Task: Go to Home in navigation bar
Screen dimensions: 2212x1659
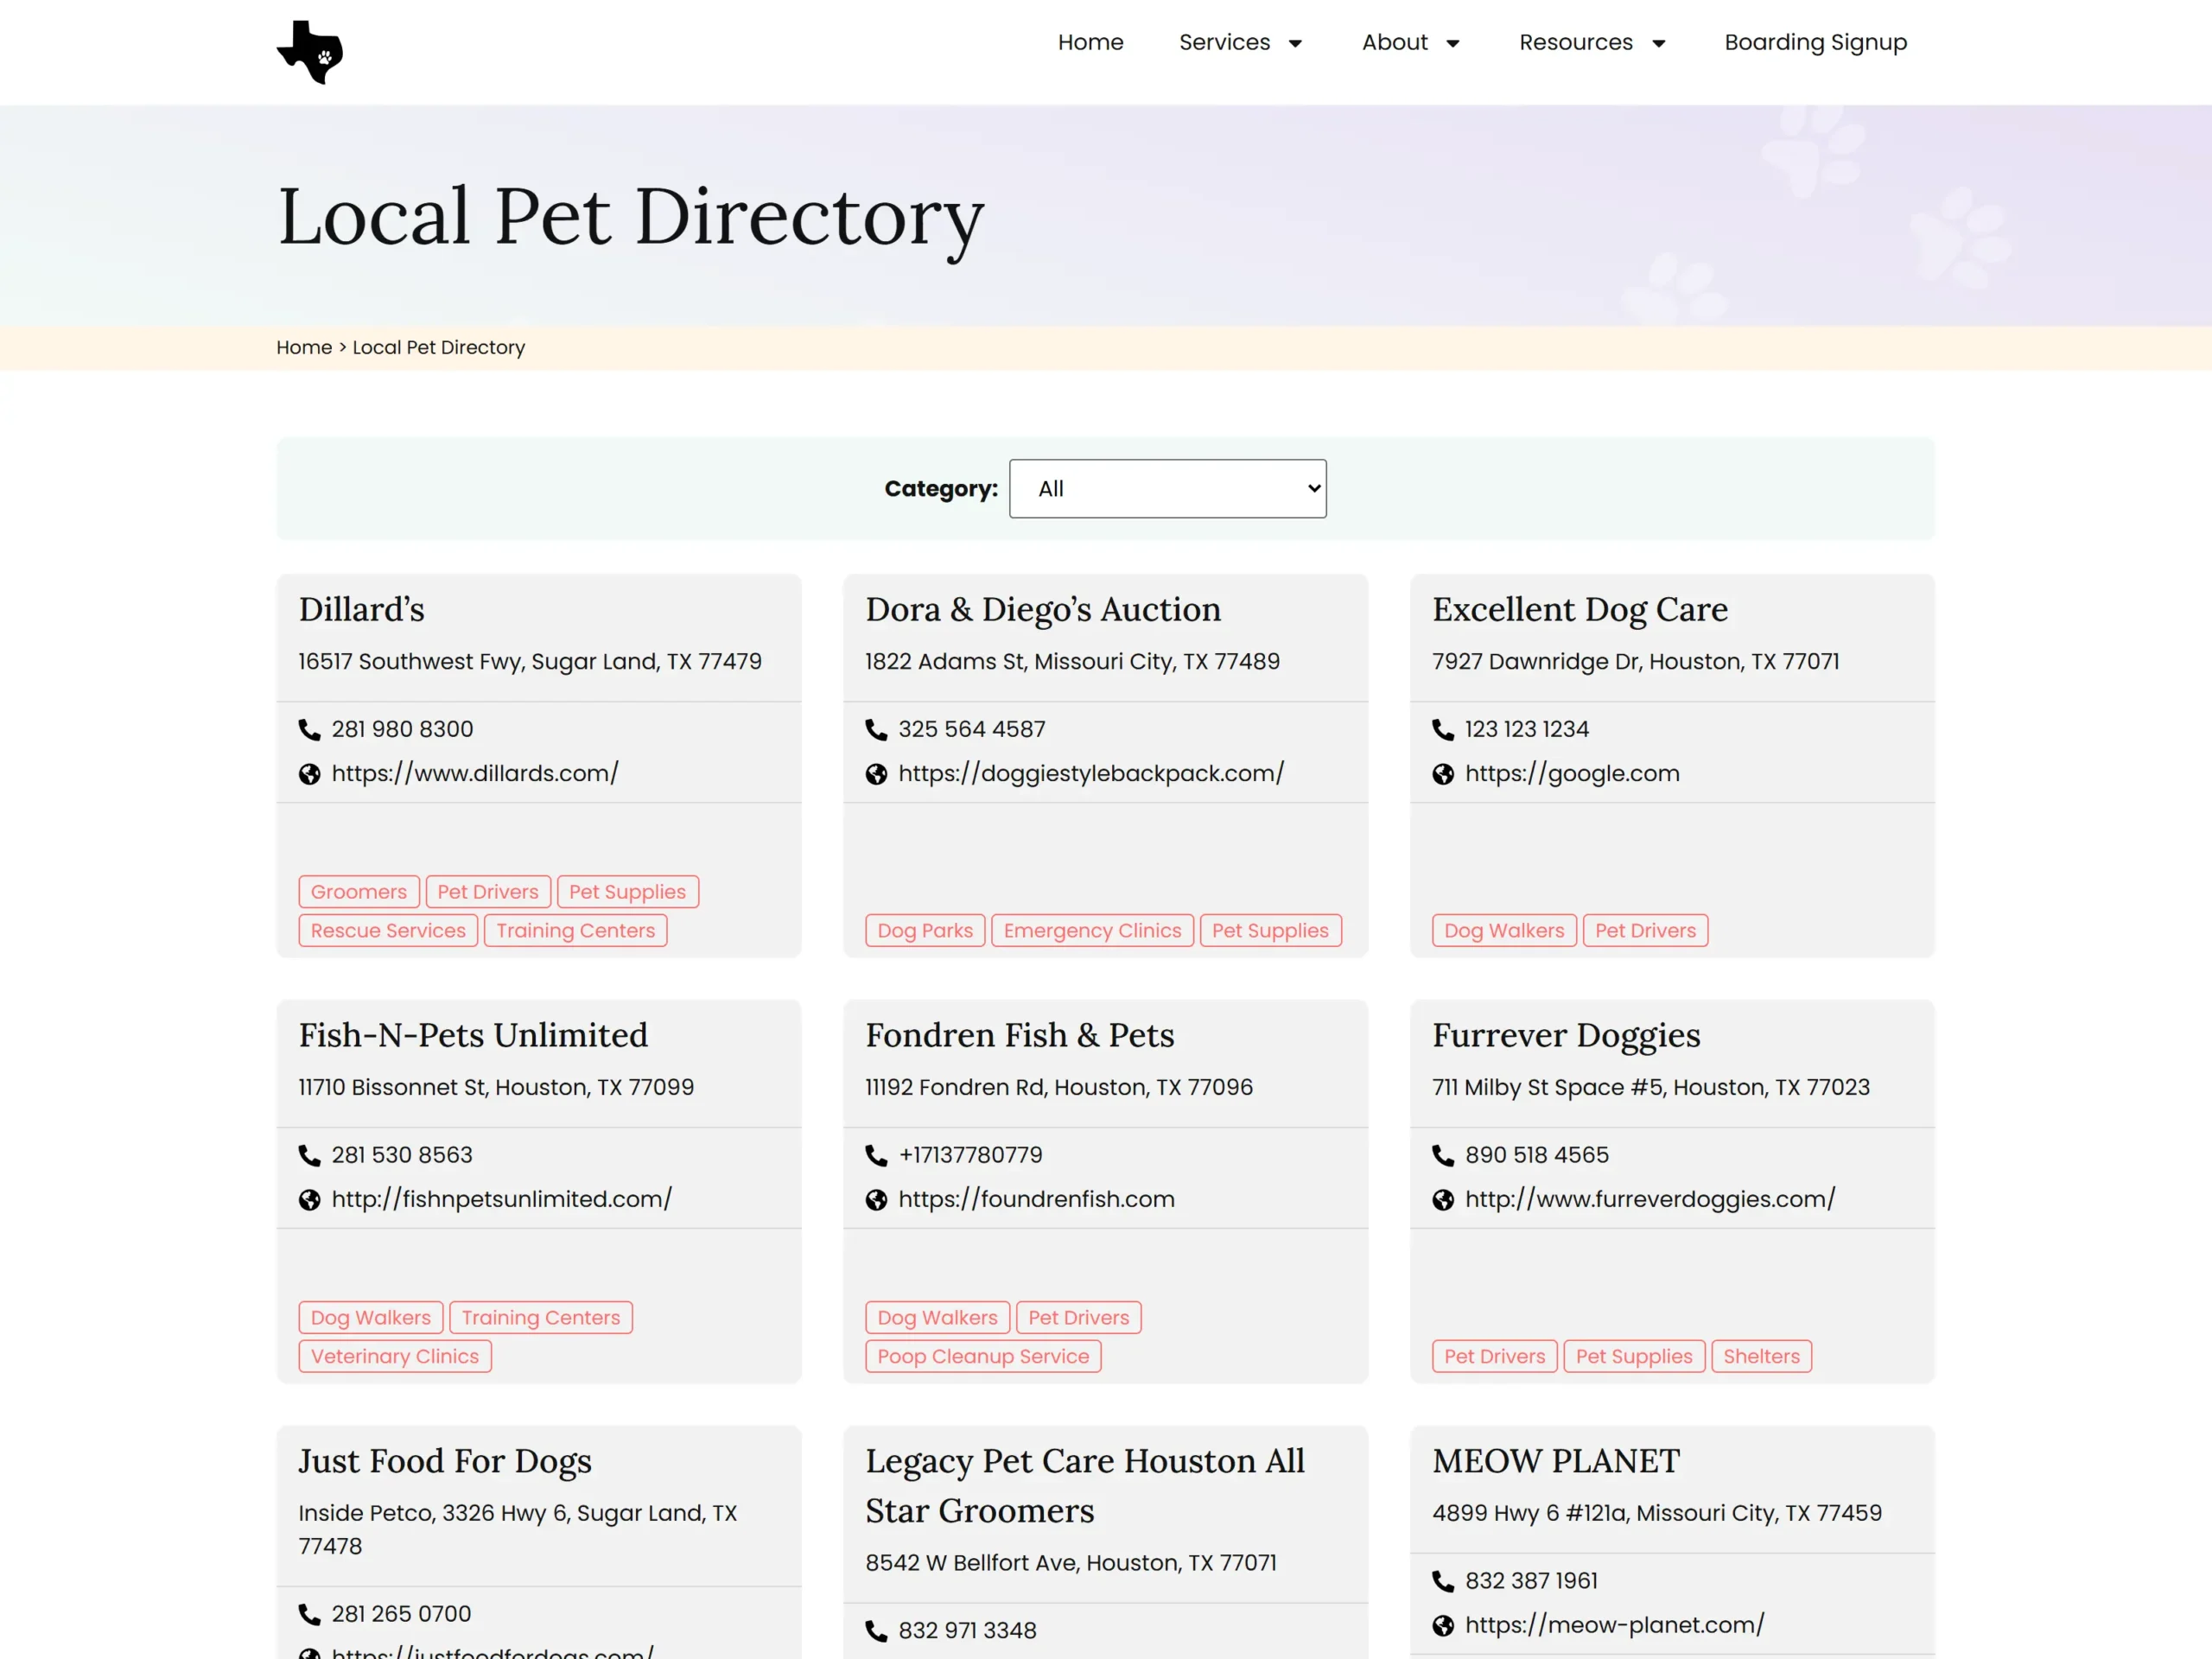Action: 1090,43
